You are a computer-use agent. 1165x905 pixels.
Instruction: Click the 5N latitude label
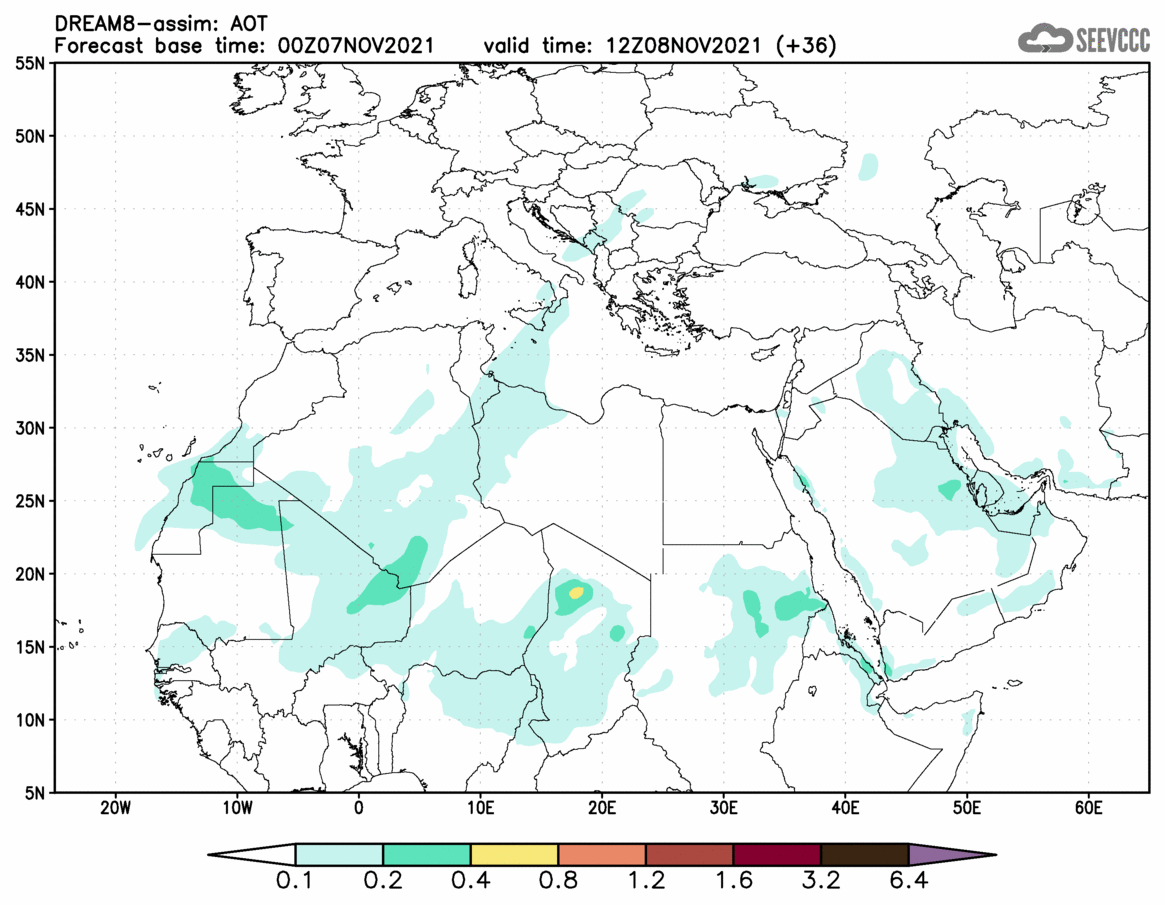tap(35, 793)
